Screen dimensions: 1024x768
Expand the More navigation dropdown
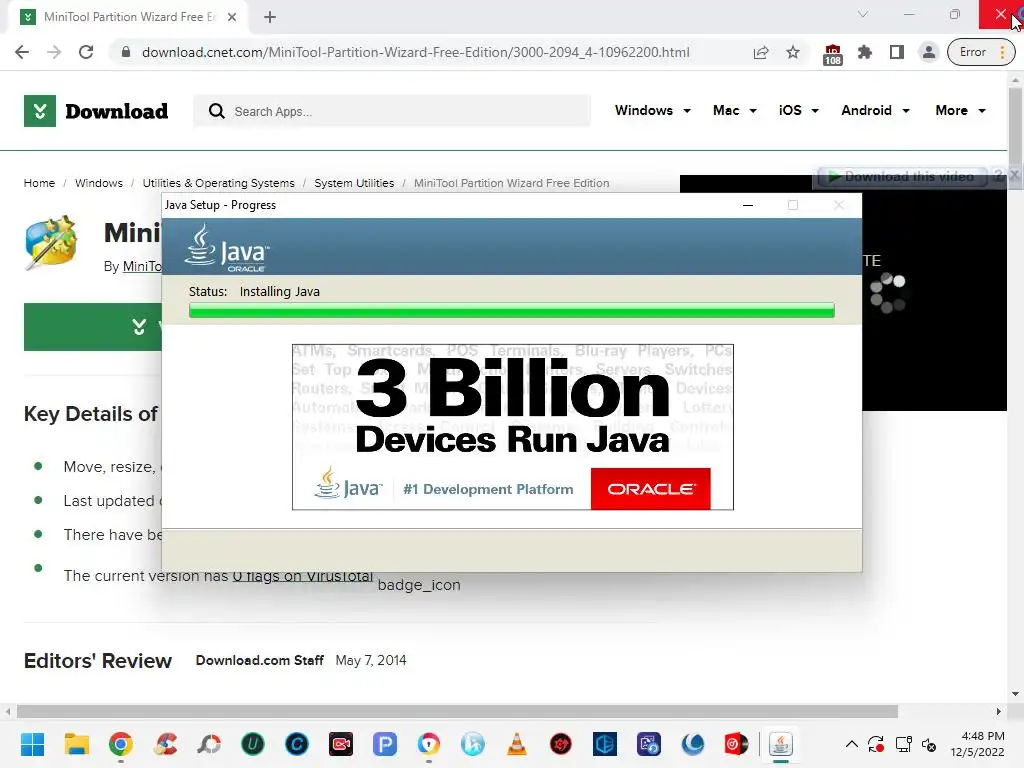tap(960, 110)
